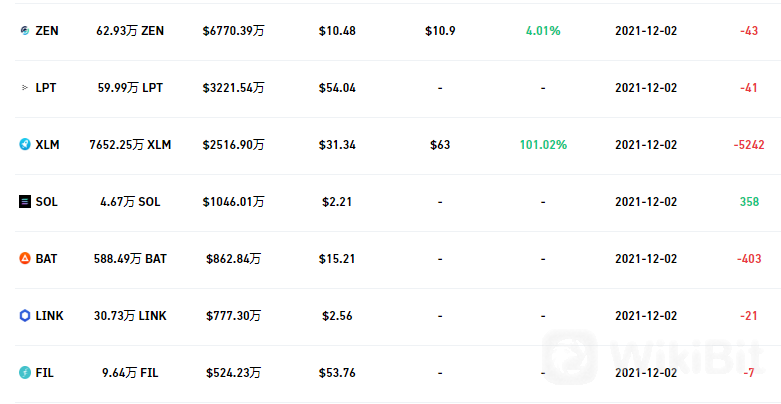This screenshot has width=781, height=404.
Task: Click the LPT coin icon
Action: point(25,88)
